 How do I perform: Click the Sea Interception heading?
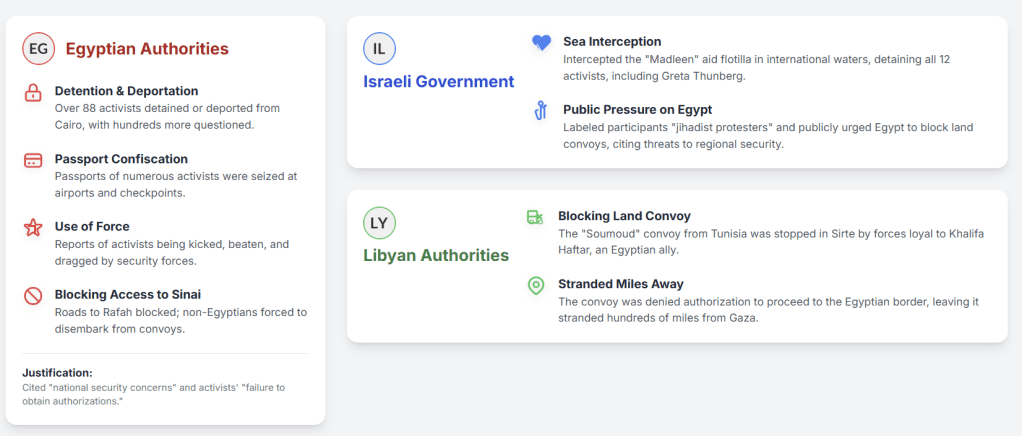coord(612,42)
